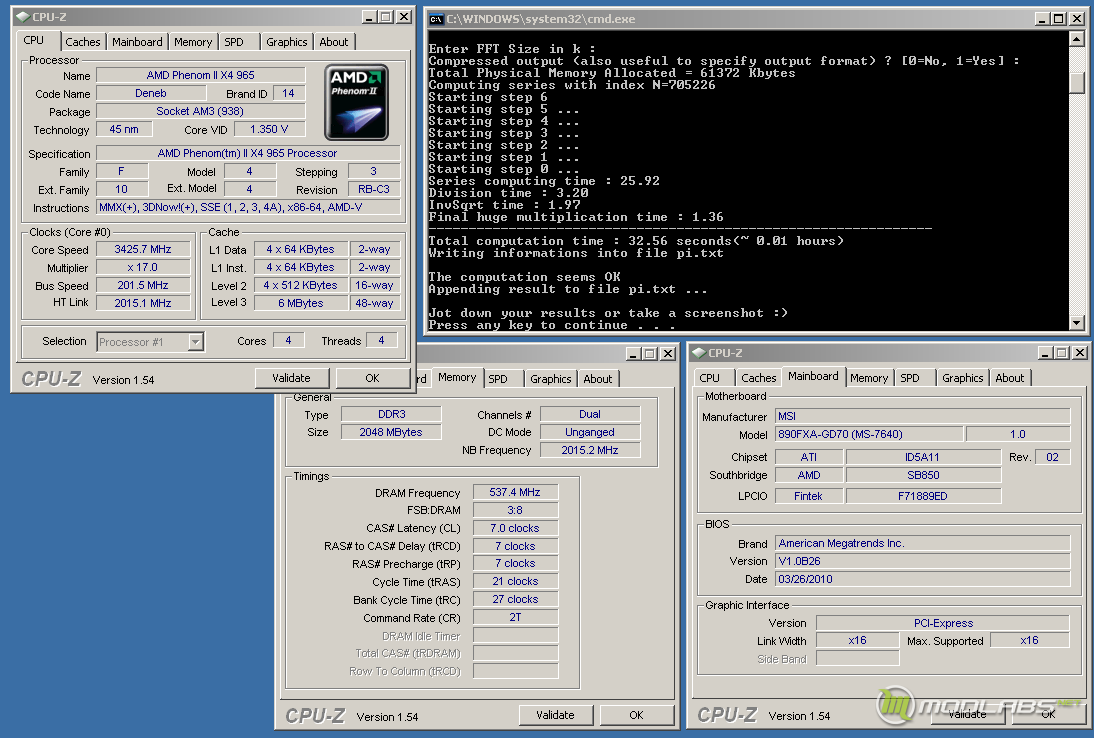Switch to Caches tab in top-left CPU-Z window

point(82,42)
